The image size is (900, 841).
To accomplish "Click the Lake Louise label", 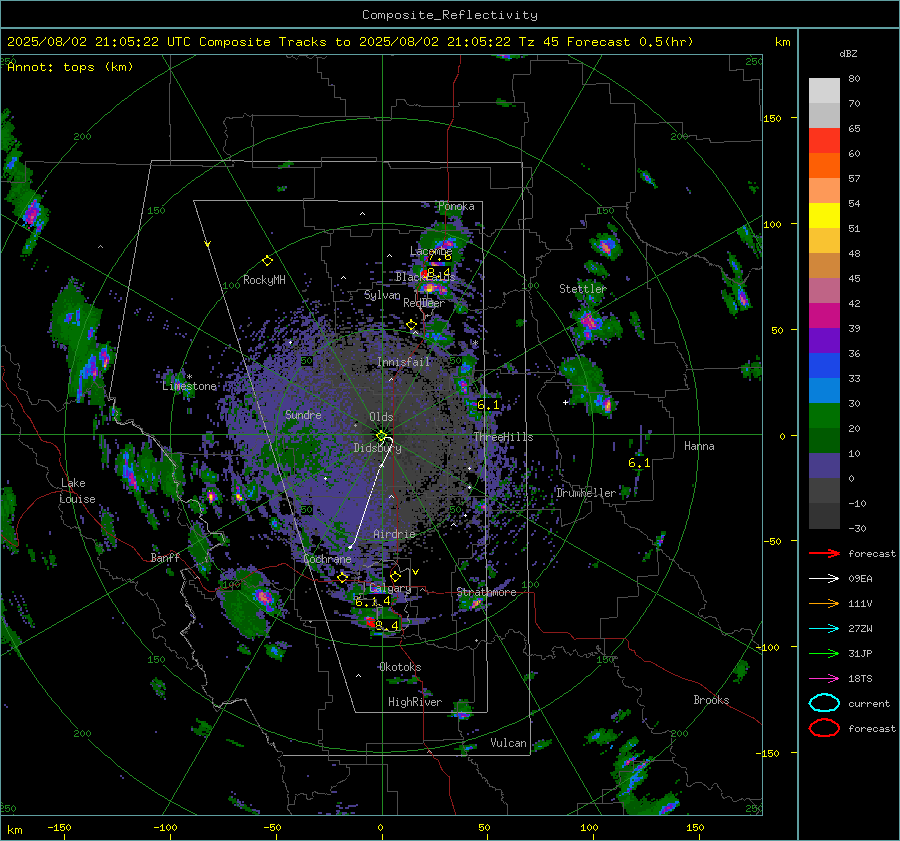I will tap(77, 491).
